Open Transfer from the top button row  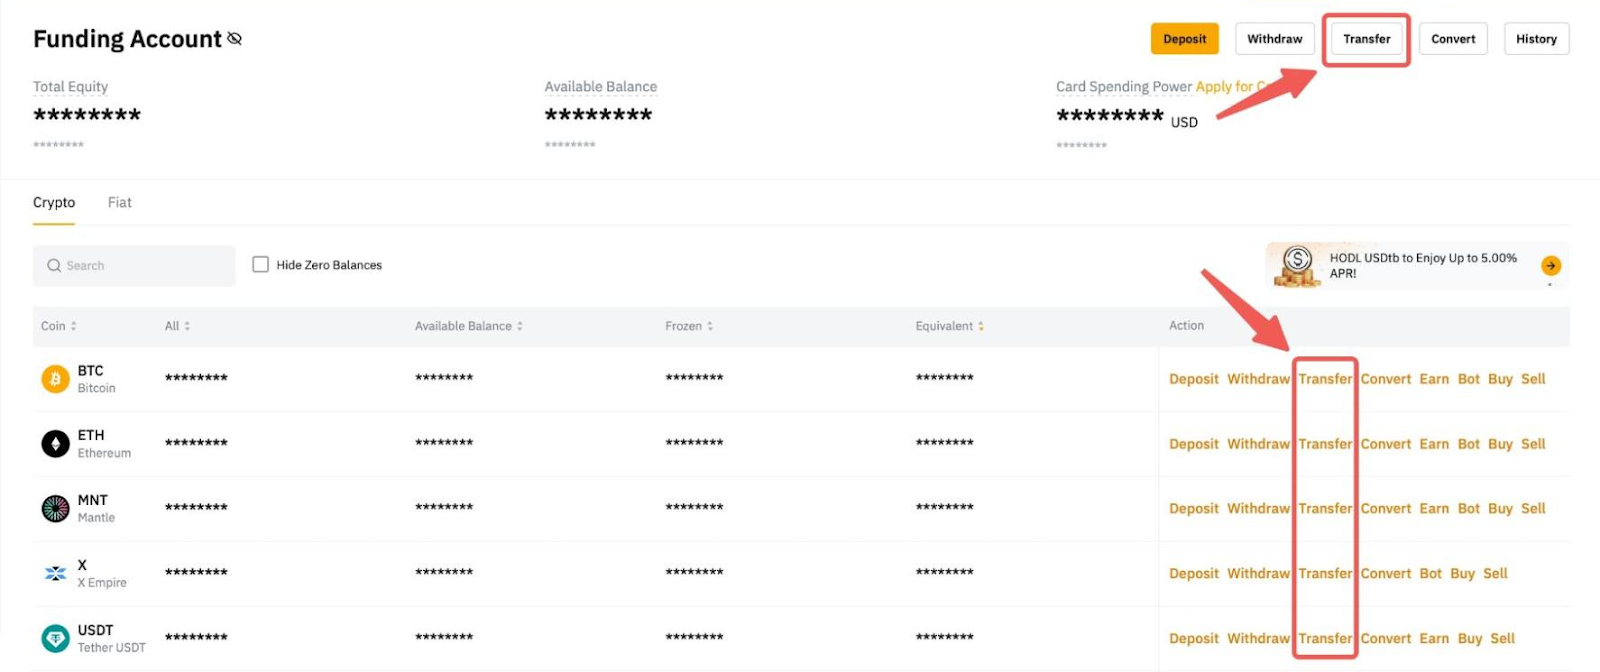click(1366, 39)
